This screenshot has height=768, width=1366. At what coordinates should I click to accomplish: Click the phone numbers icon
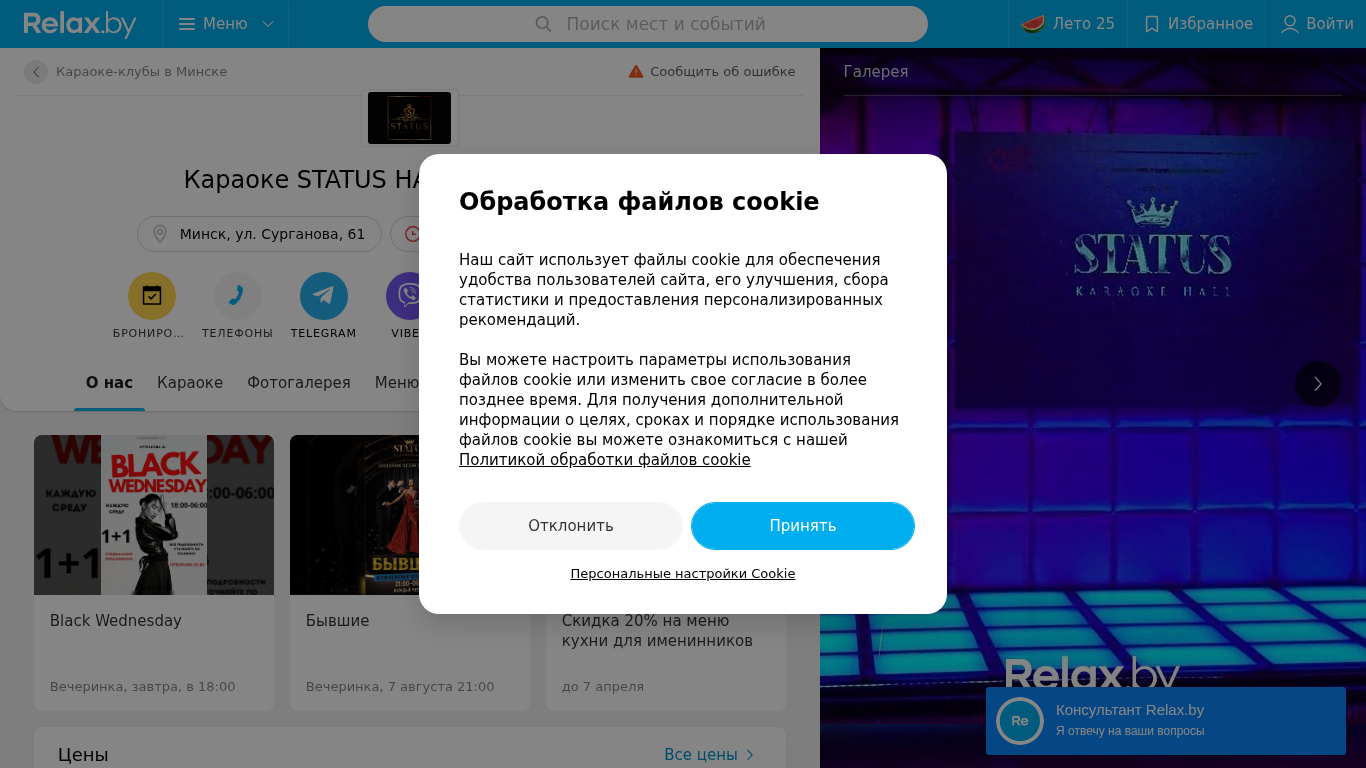(x=238, y=296)
